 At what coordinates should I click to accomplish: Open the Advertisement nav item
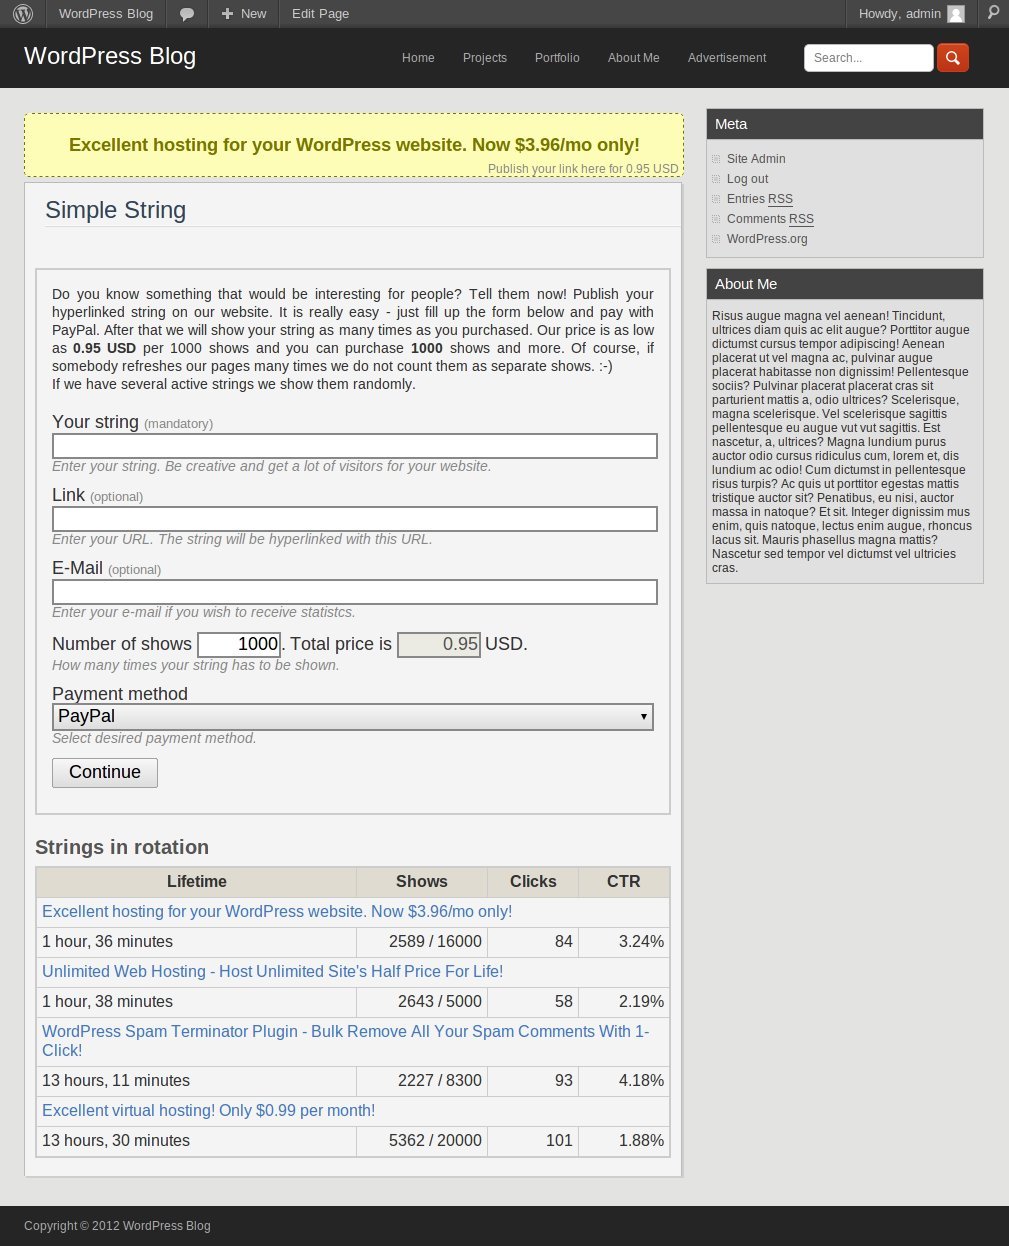(727, 58)
